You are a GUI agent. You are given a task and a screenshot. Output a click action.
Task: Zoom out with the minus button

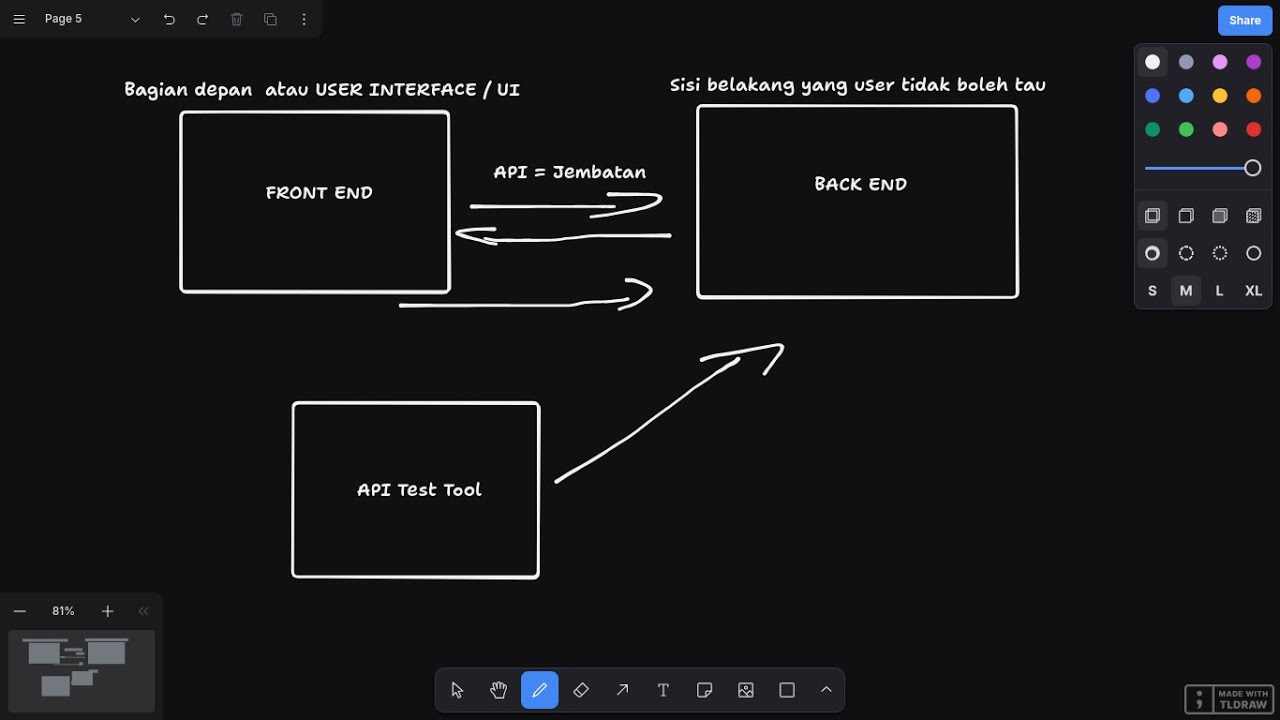[x=19, y=611]
